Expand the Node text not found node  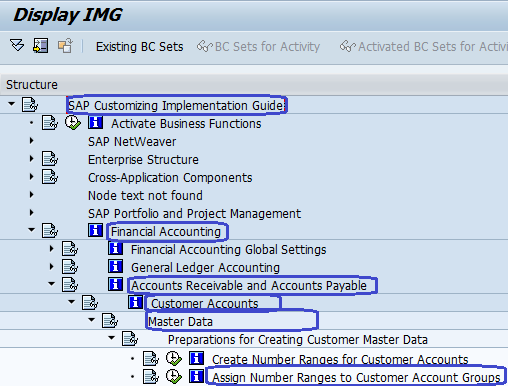pos(32,195)
